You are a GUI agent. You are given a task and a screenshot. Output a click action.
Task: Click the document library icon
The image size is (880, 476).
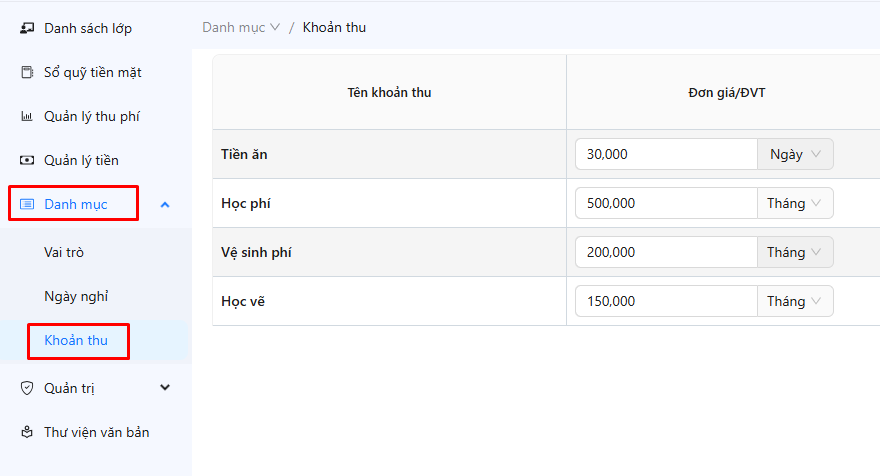(27, 432)
